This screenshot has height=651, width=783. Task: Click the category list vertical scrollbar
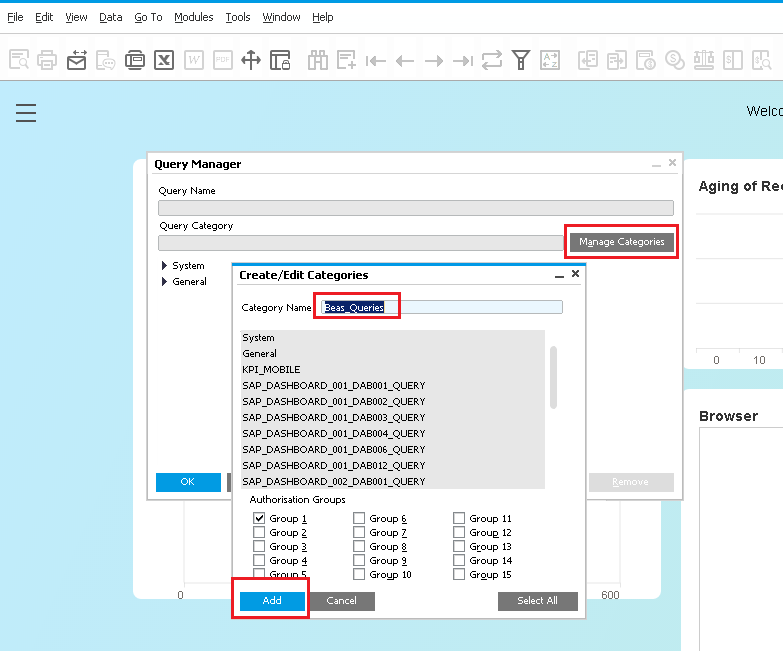(554, 378)
